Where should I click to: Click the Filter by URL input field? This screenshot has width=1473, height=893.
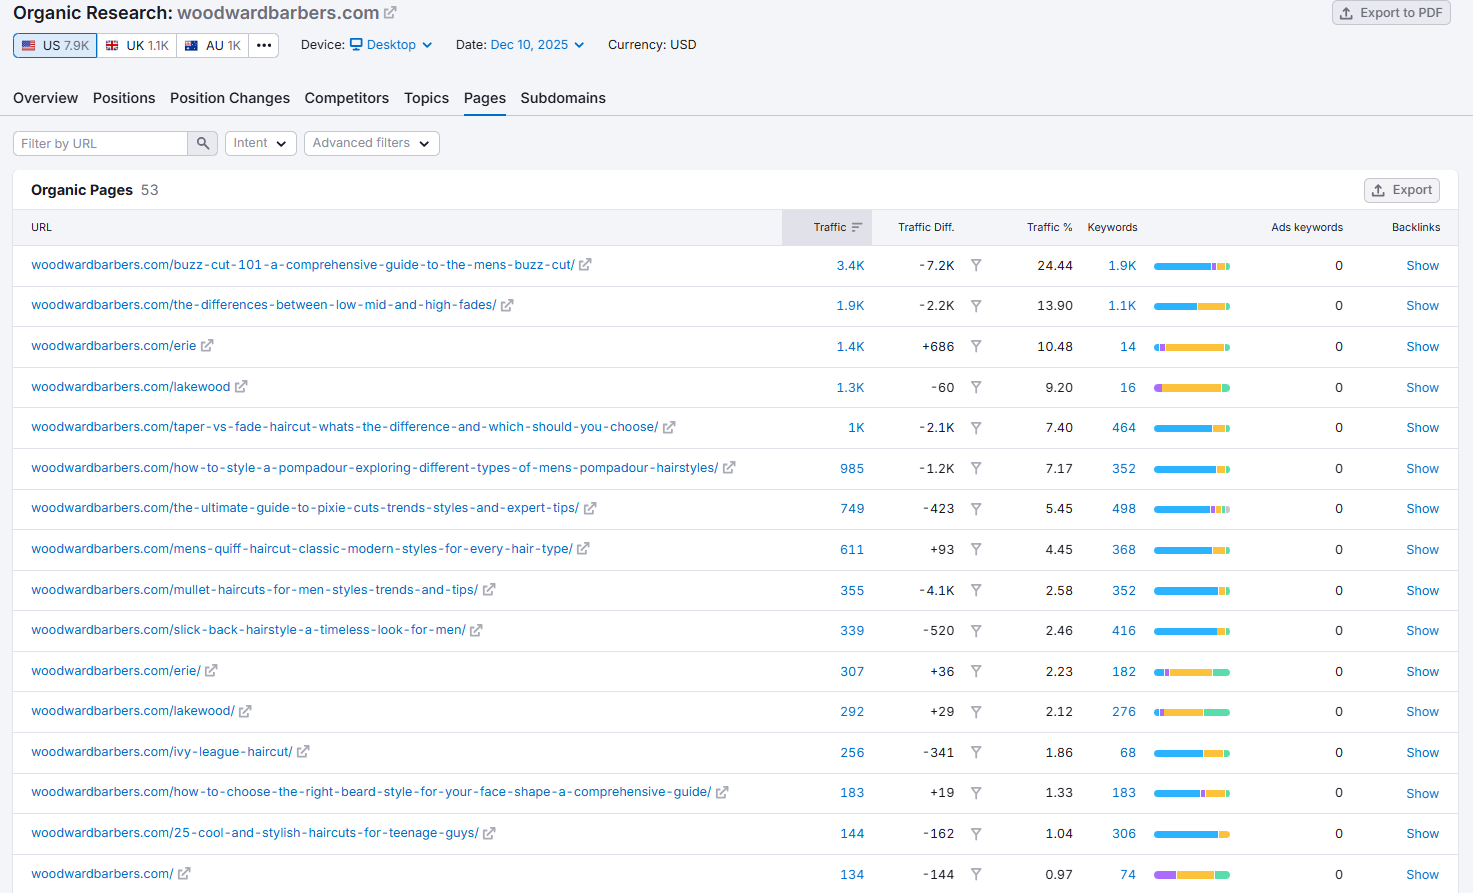[x=99, y=143]
